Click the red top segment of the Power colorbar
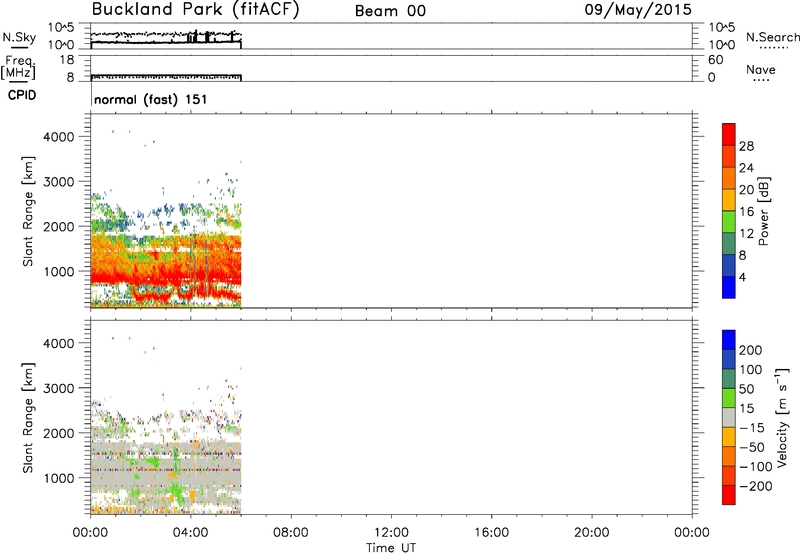800x554 pixels. pos(729,134)
